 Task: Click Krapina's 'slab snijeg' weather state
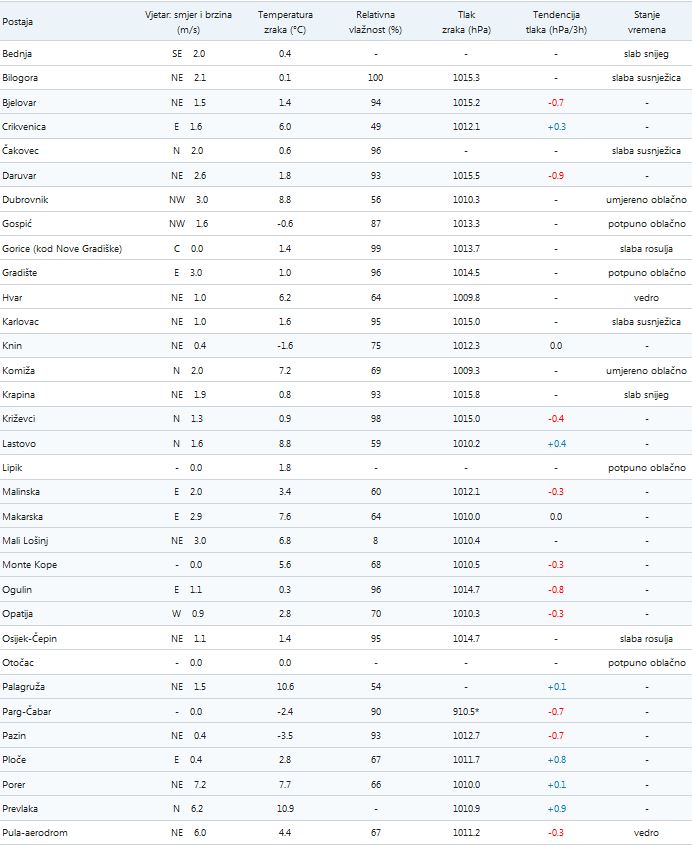click(647, 395)
